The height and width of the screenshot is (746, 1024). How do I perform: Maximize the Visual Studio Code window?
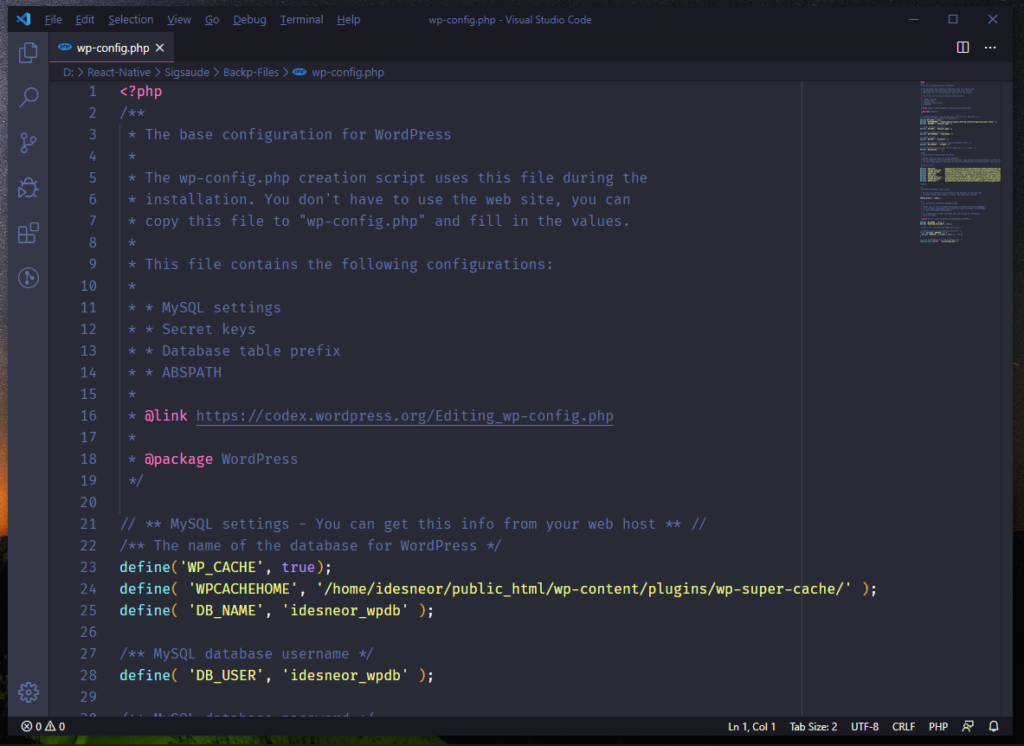pos(953,19)
